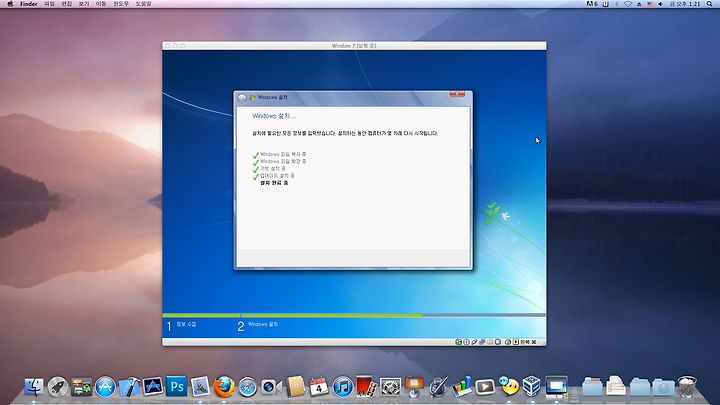
Task: Click VirtualBox display status icon
Action: pyautogui.click(x=497, y=342)
